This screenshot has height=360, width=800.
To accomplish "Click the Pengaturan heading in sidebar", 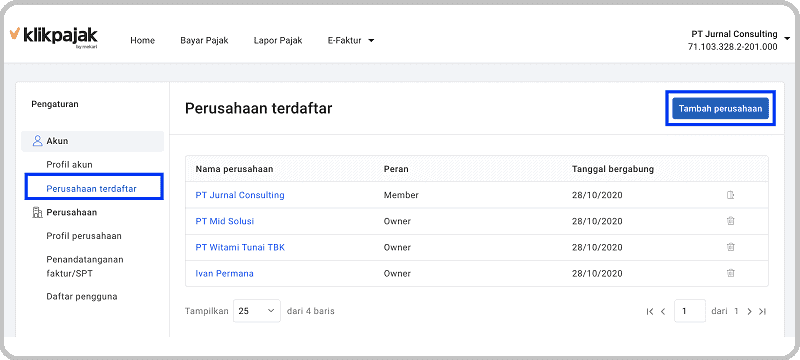I will coord(55,104).
